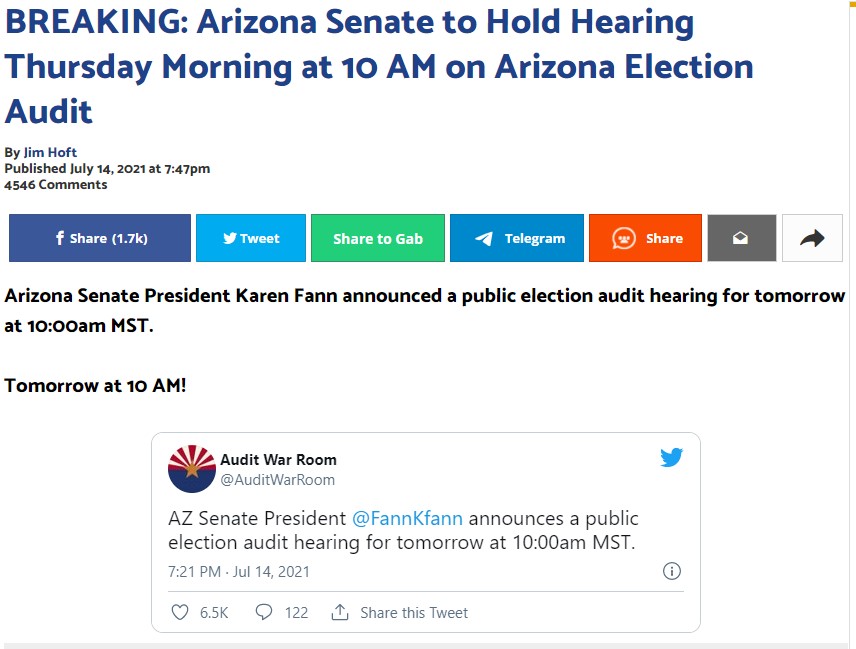Click the article headline title
The width and height of the screenshot is (856, 649).
coord(379,66)
